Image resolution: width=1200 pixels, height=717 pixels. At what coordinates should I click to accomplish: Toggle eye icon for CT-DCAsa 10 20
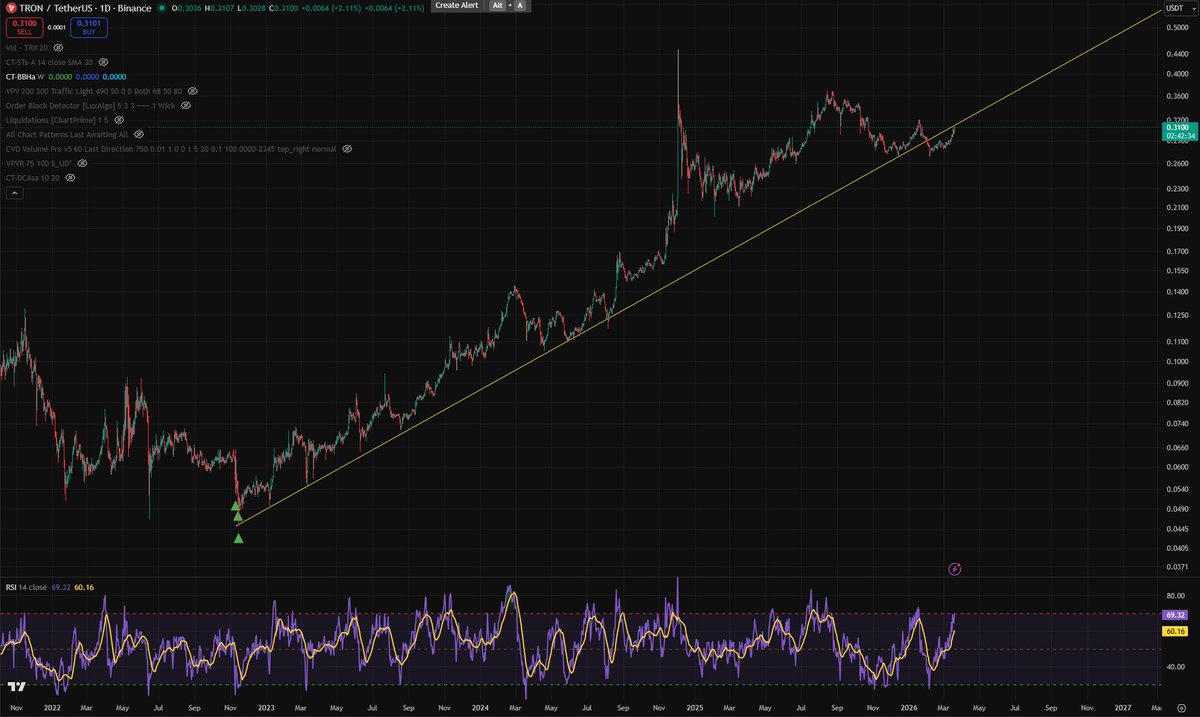tap(70, 177)
